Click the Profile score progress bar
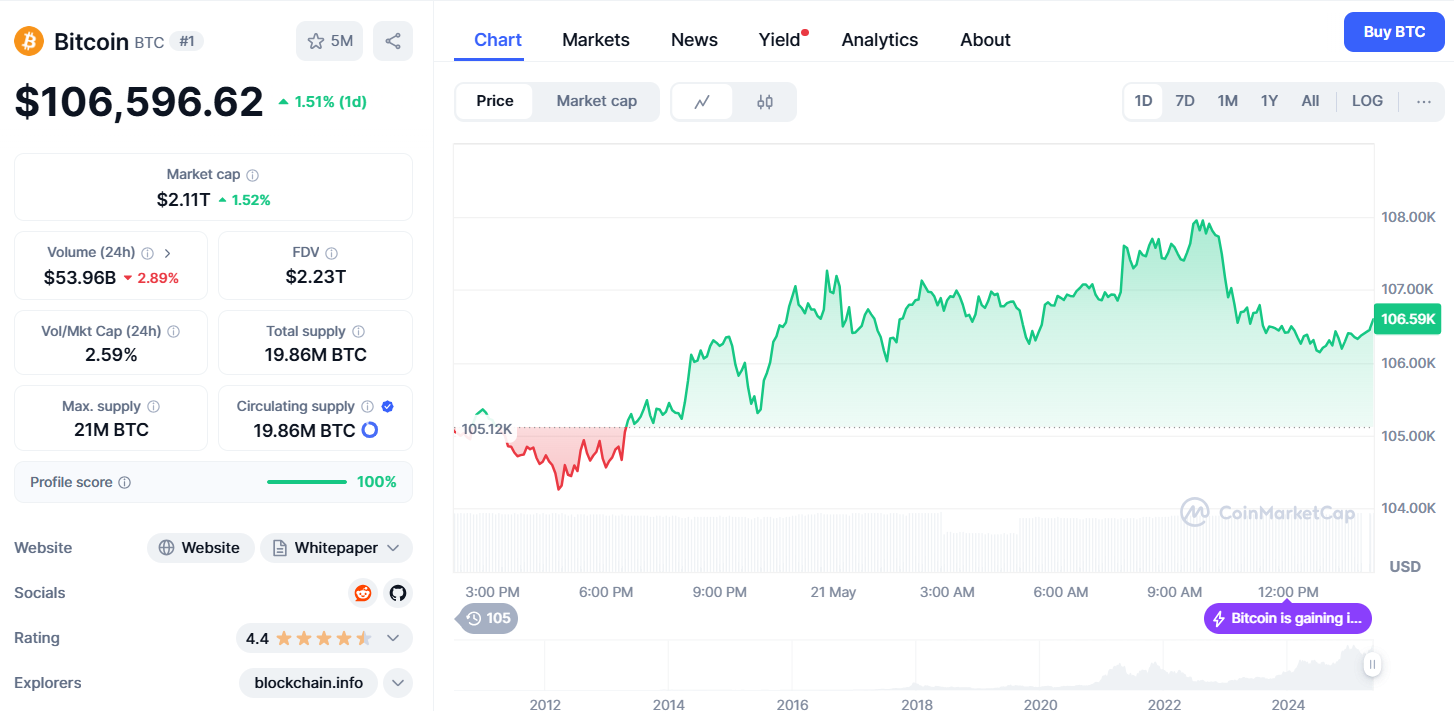Screen dimensions: 1454x711 tap(307, 482)
